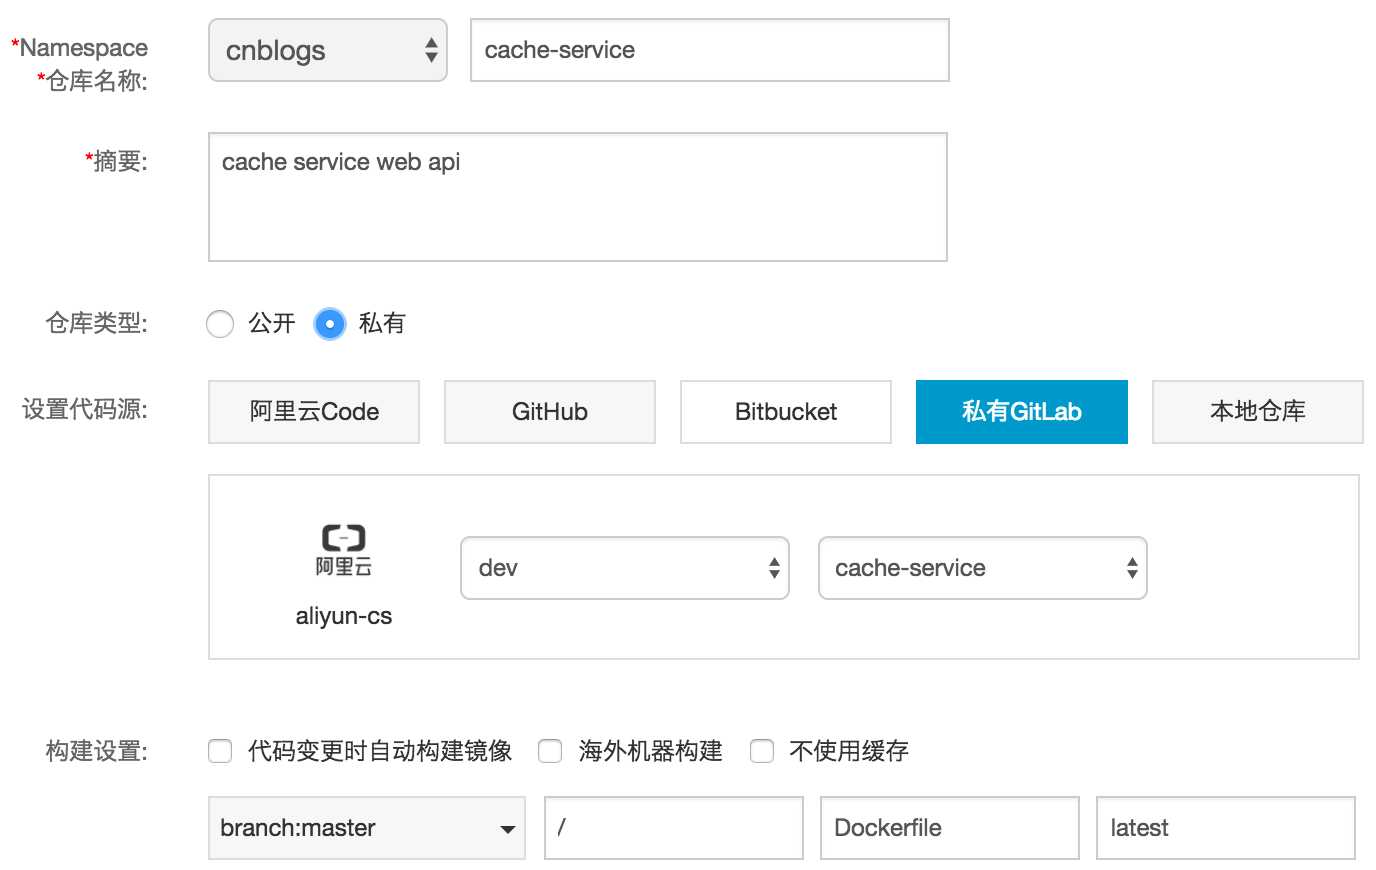Click the 'latest' image tag field
Image resolution: width=1376 pixels, height=870 pixels.
click(1226, 828)
